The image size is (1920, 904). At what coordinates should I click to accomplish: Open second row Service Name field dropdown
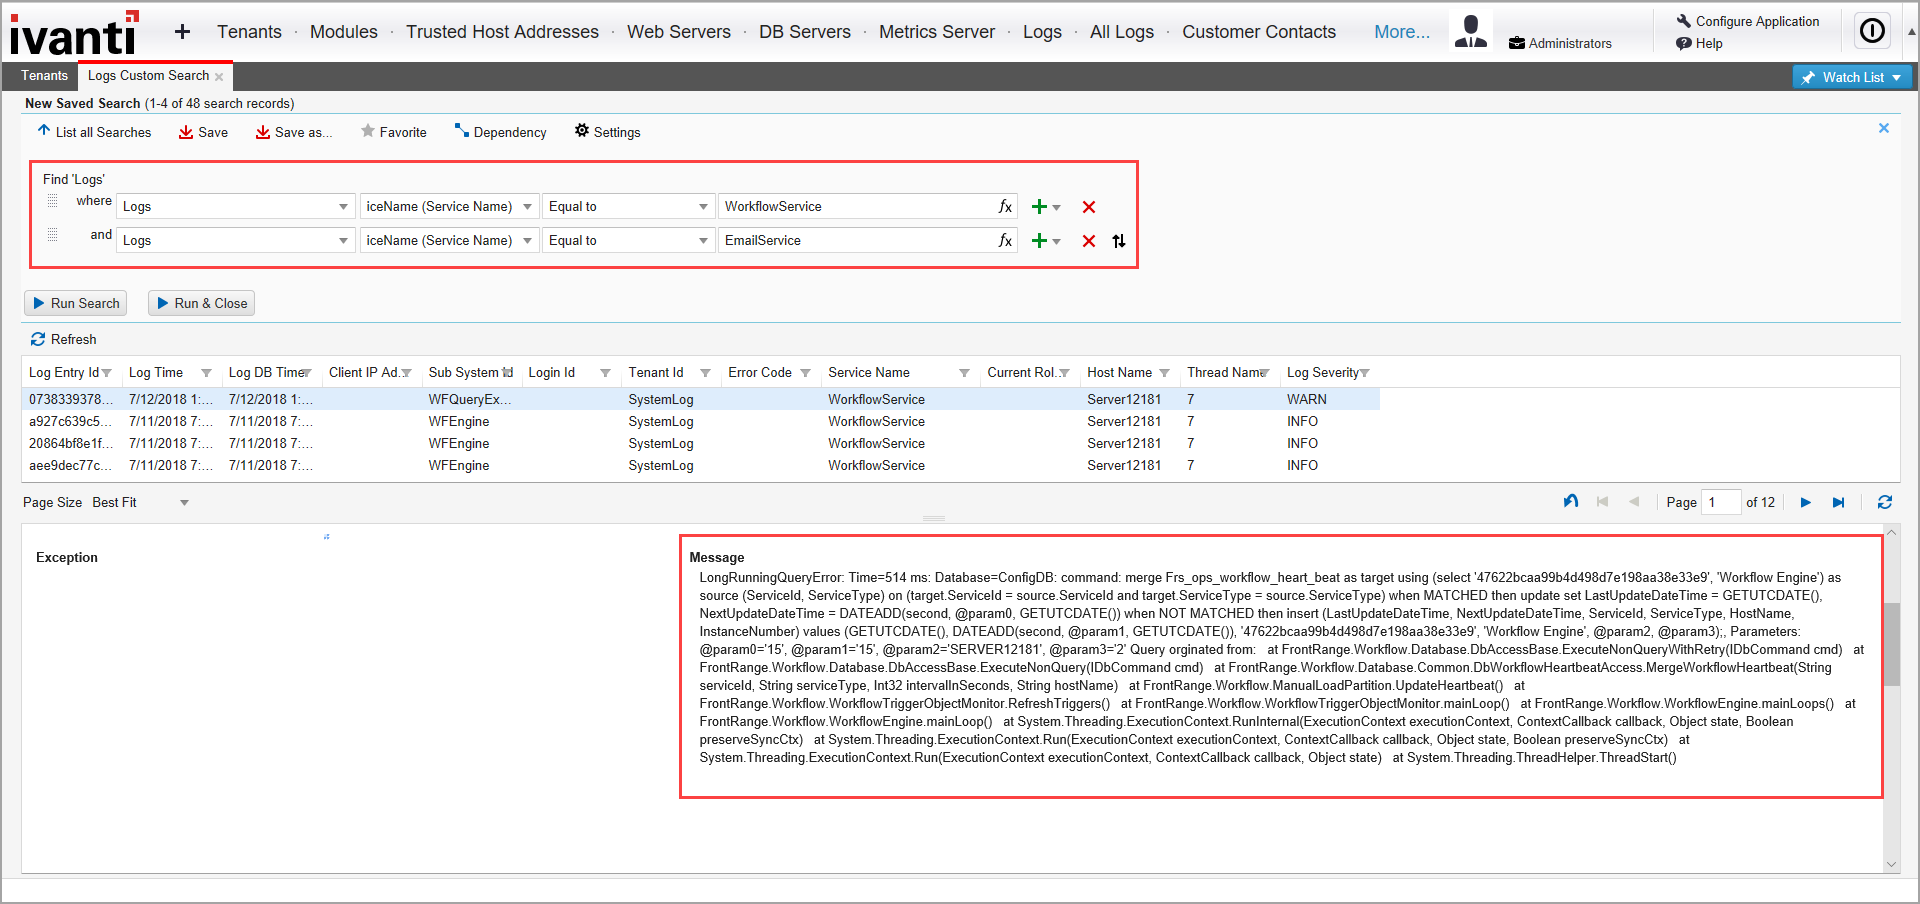coord(527,241)
